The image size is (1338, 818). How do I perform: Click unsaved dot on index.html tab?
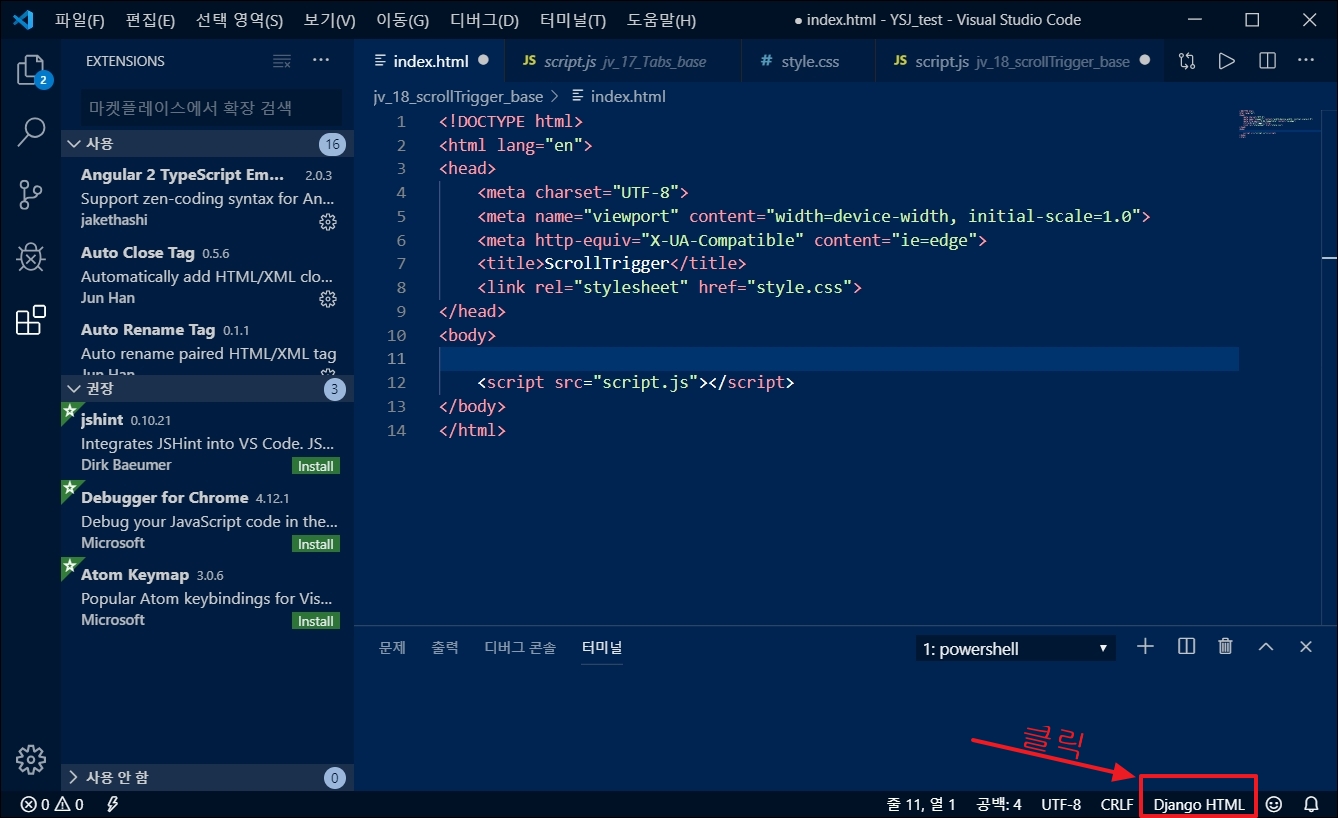point(484,60)
